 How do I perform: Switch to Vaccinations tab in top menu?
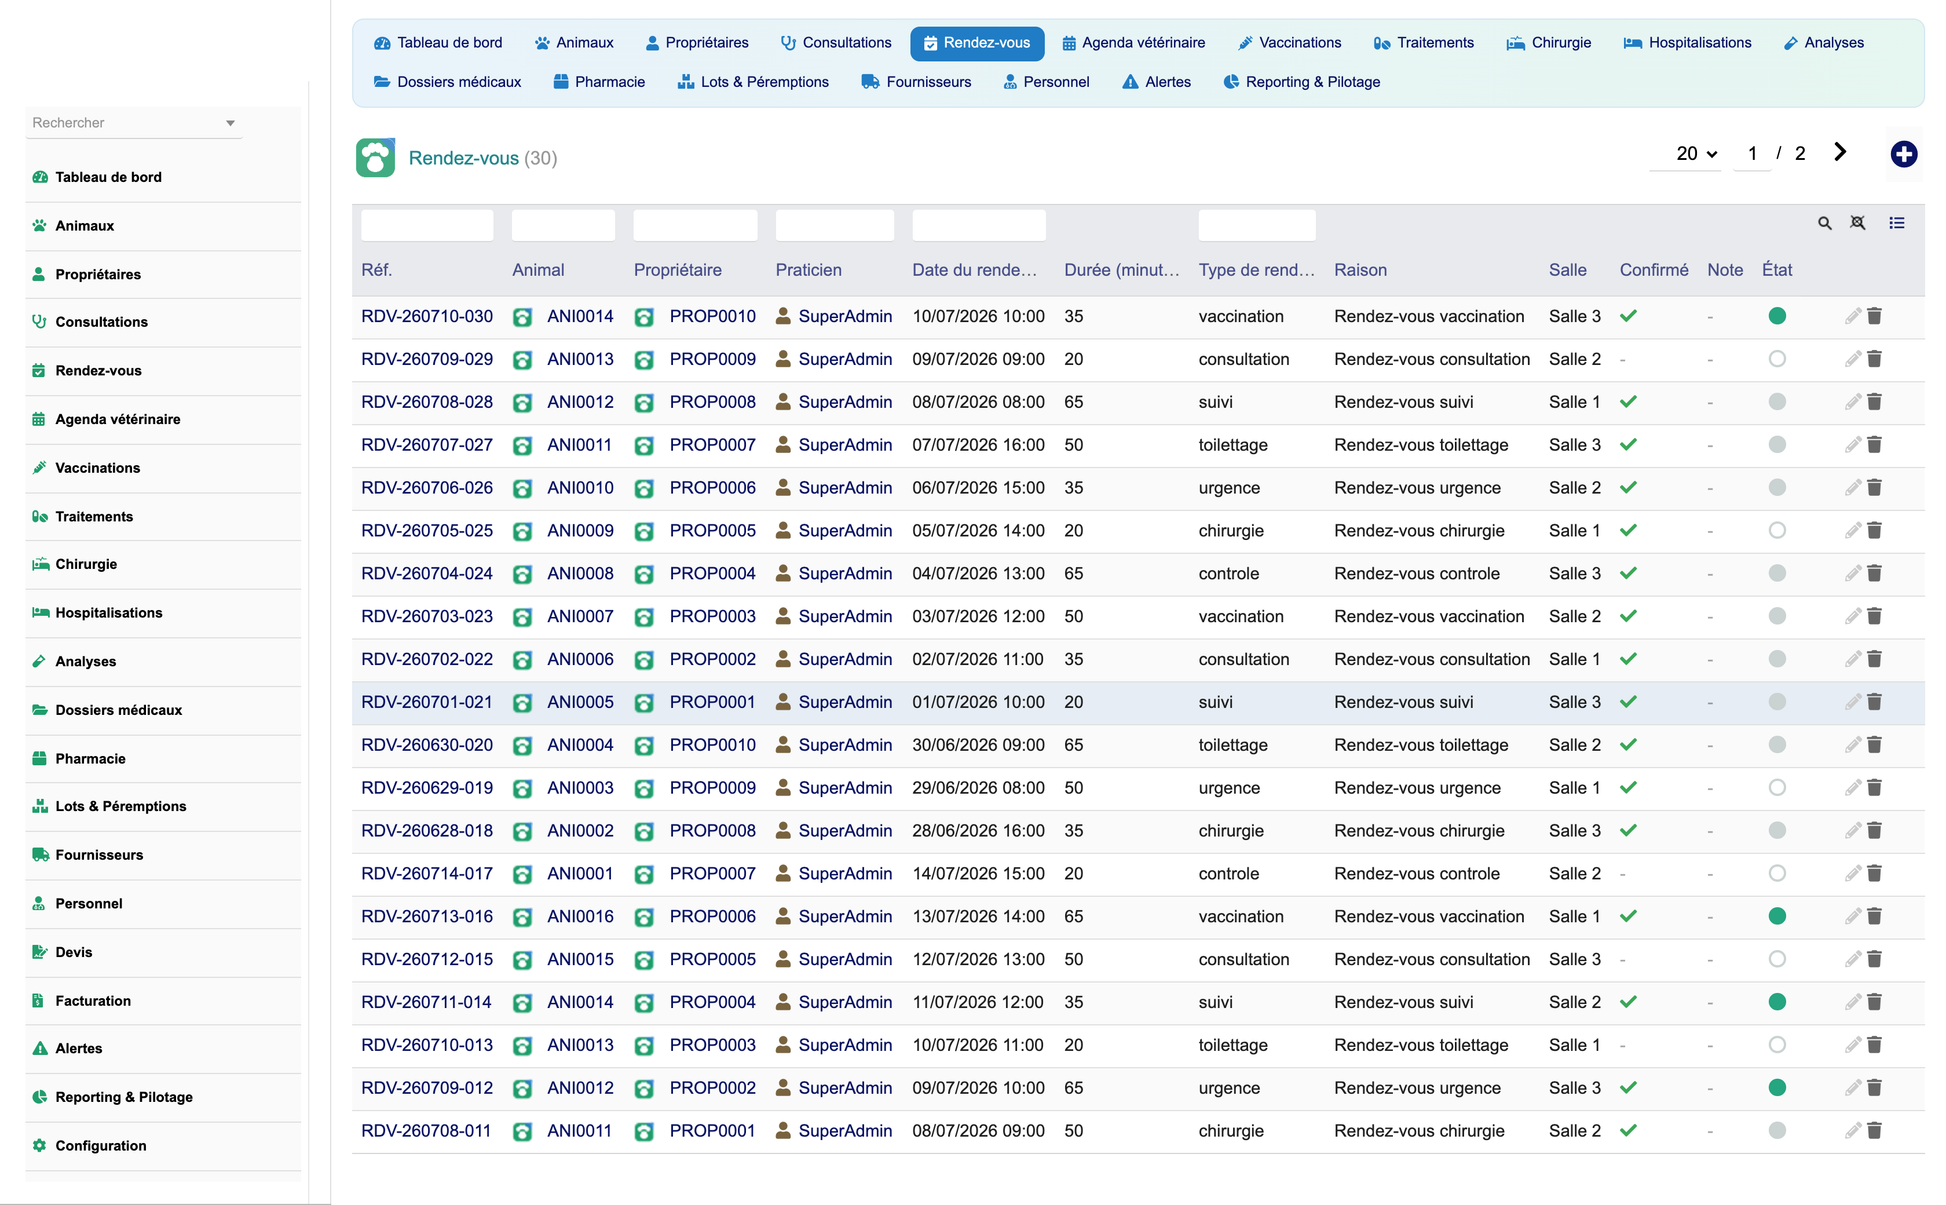click(x=1289, y=43)
